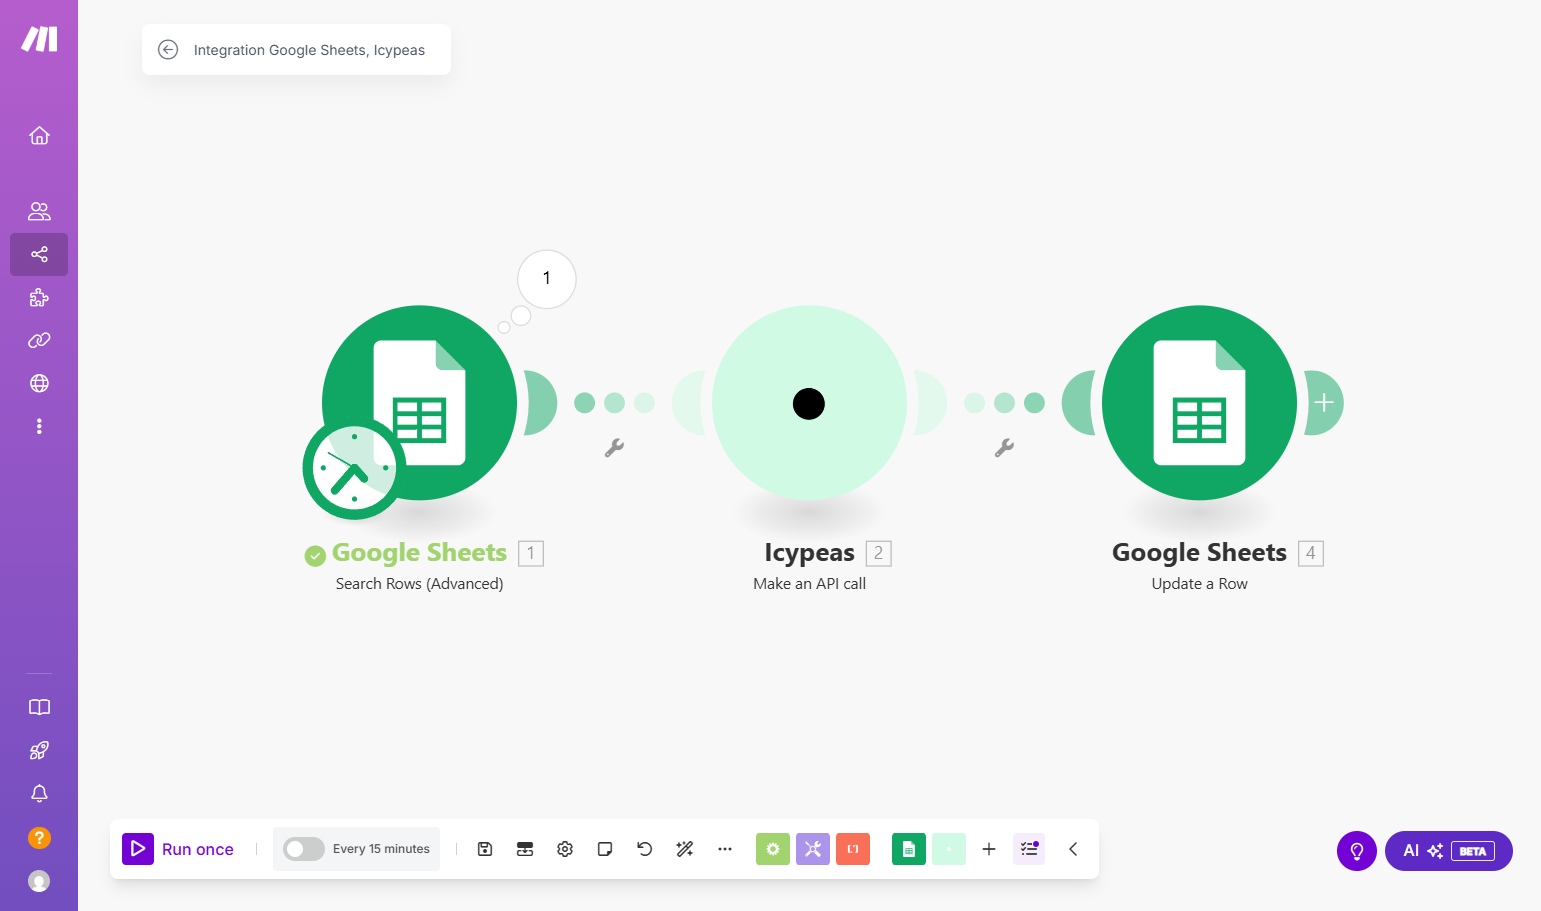Open the purple Tools button
The height and width of the screenshot is (911, 1541).
point(813,849)
